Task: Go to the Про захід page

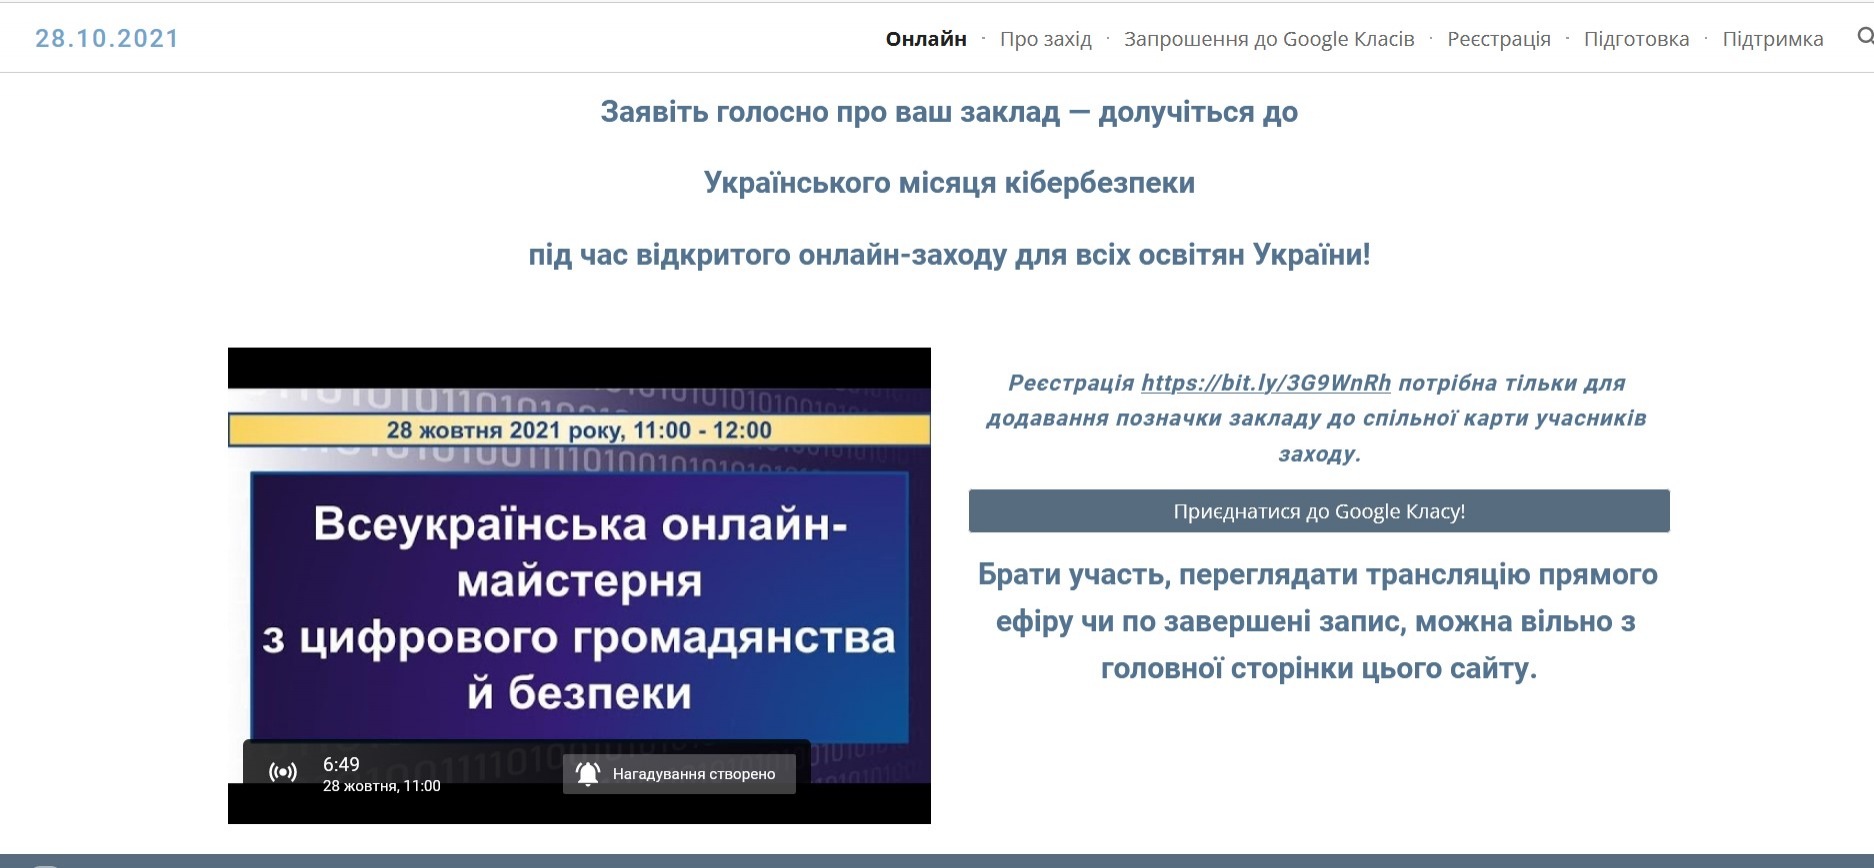Action: point(1045,39)
